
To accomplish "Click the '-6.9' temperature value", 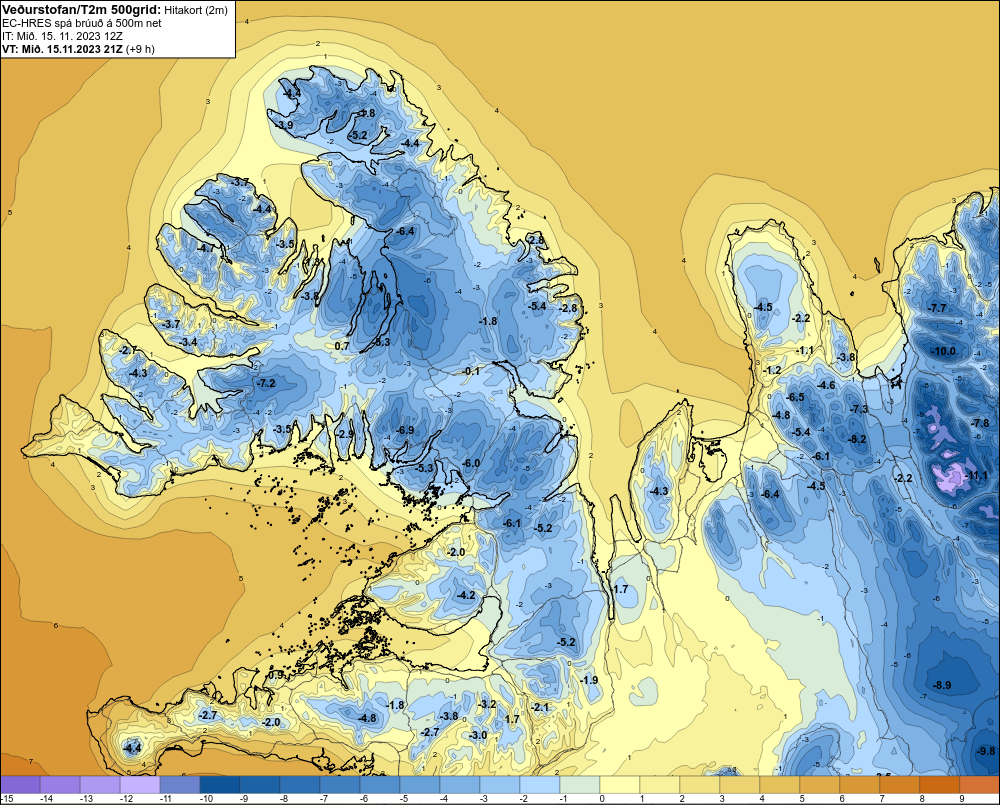I will (405, 430).
